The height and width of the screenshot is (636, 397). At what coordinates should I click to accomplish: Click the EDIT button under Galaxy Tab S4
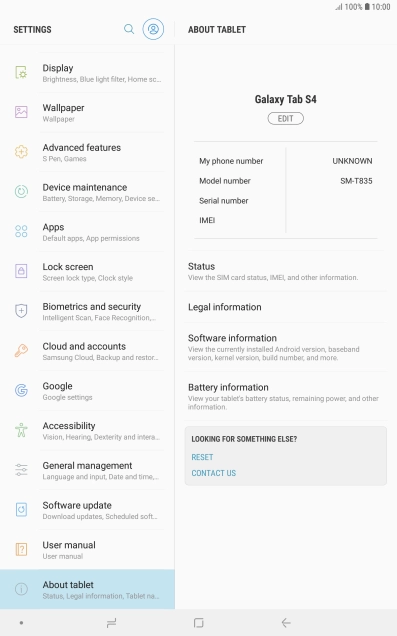[285, 118]
